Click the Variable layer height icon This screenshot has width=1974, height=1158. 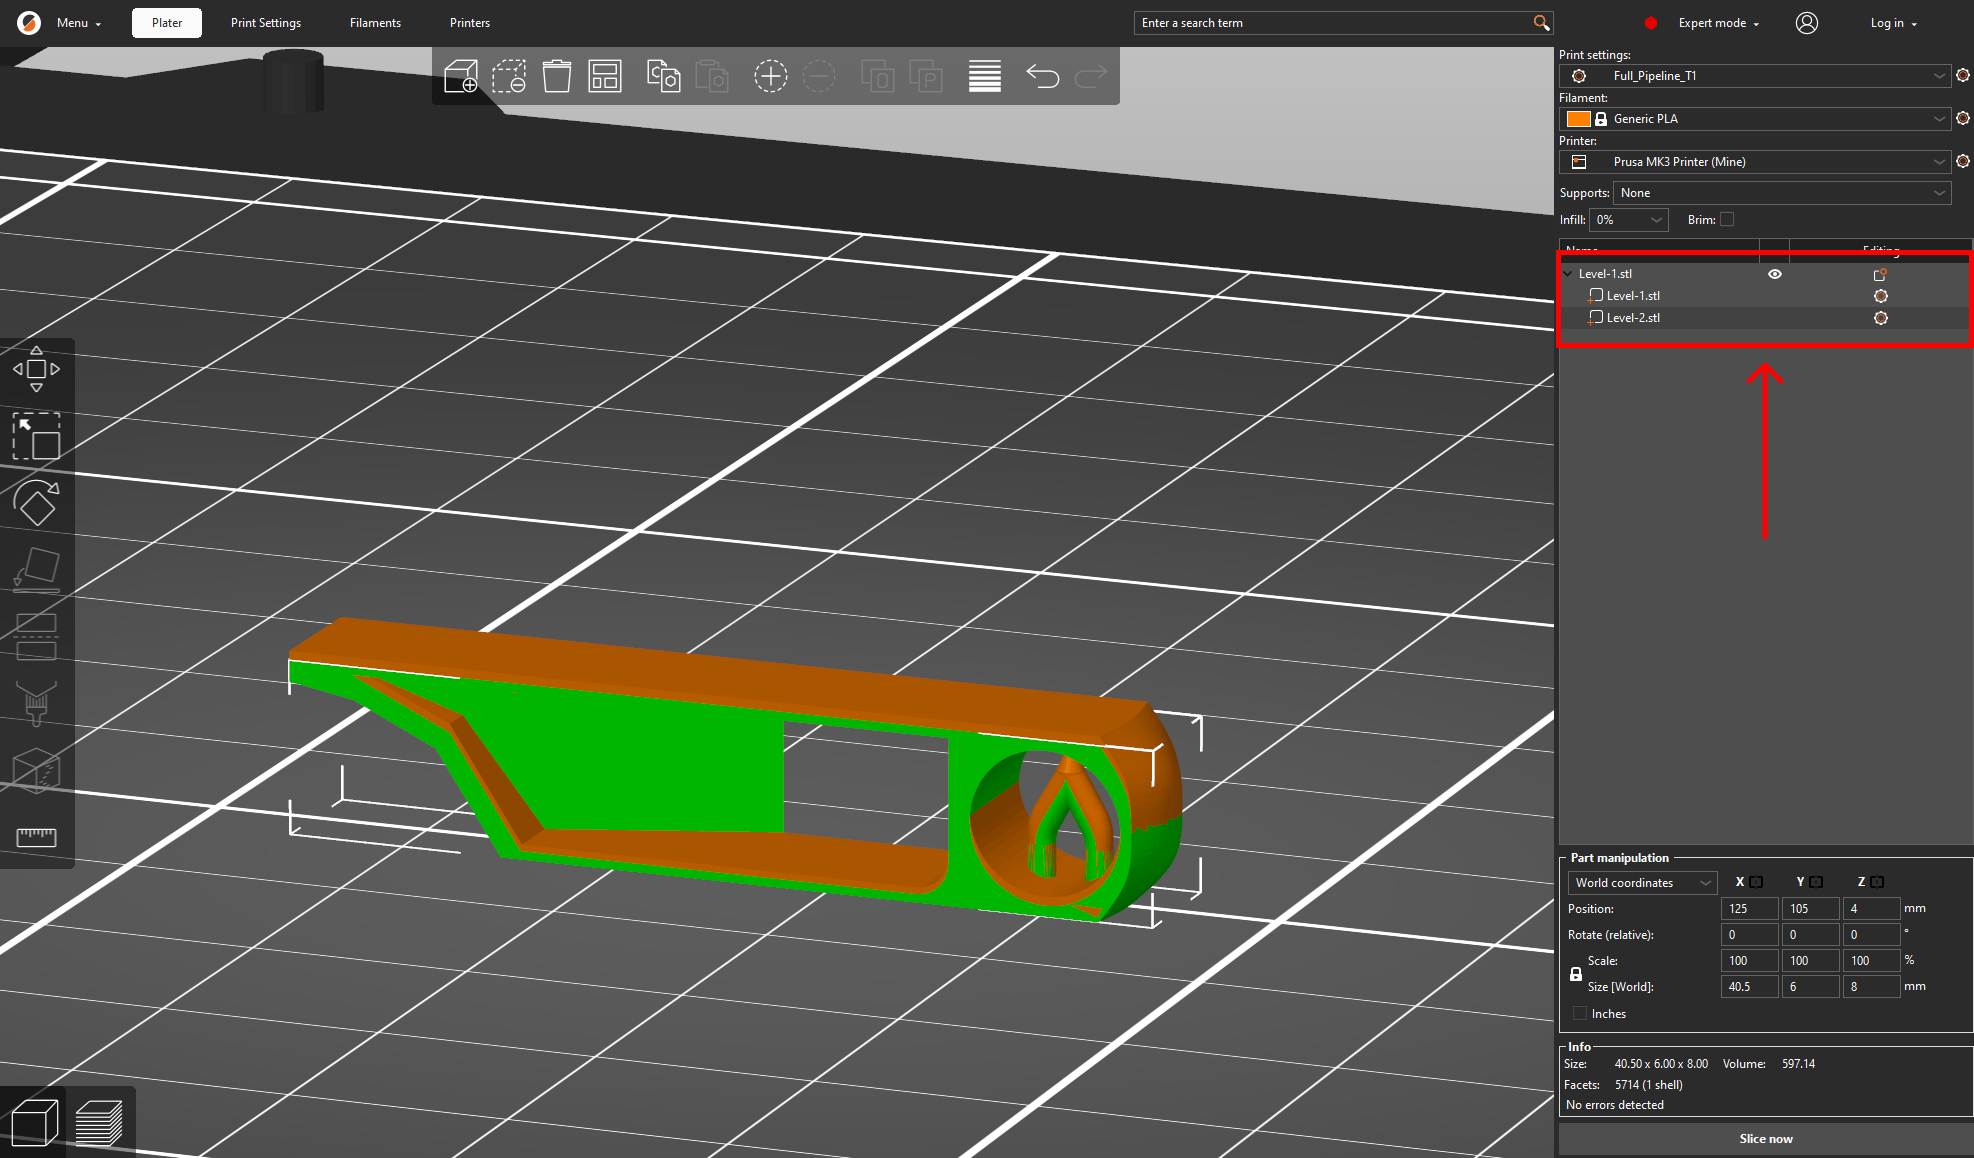[985, 76]
